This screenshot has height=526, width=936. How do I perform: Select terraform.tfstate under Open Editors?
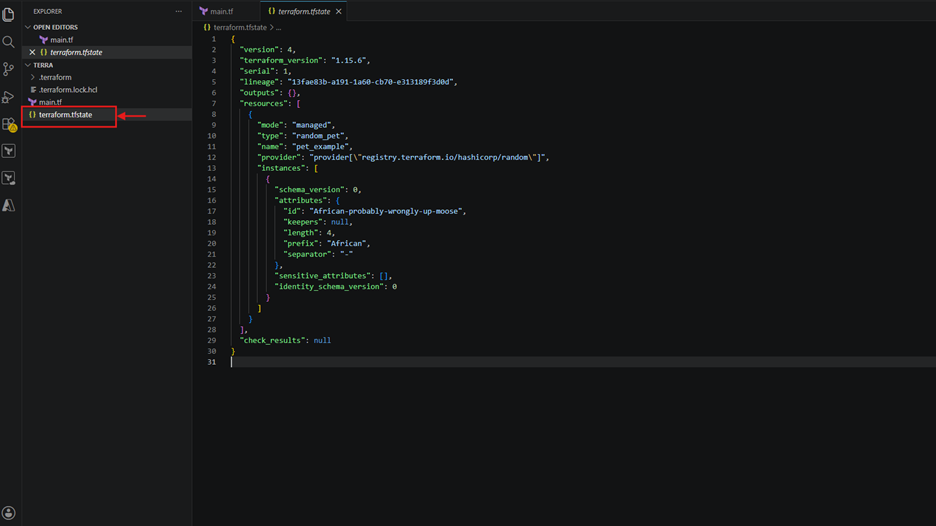[76, 53]
